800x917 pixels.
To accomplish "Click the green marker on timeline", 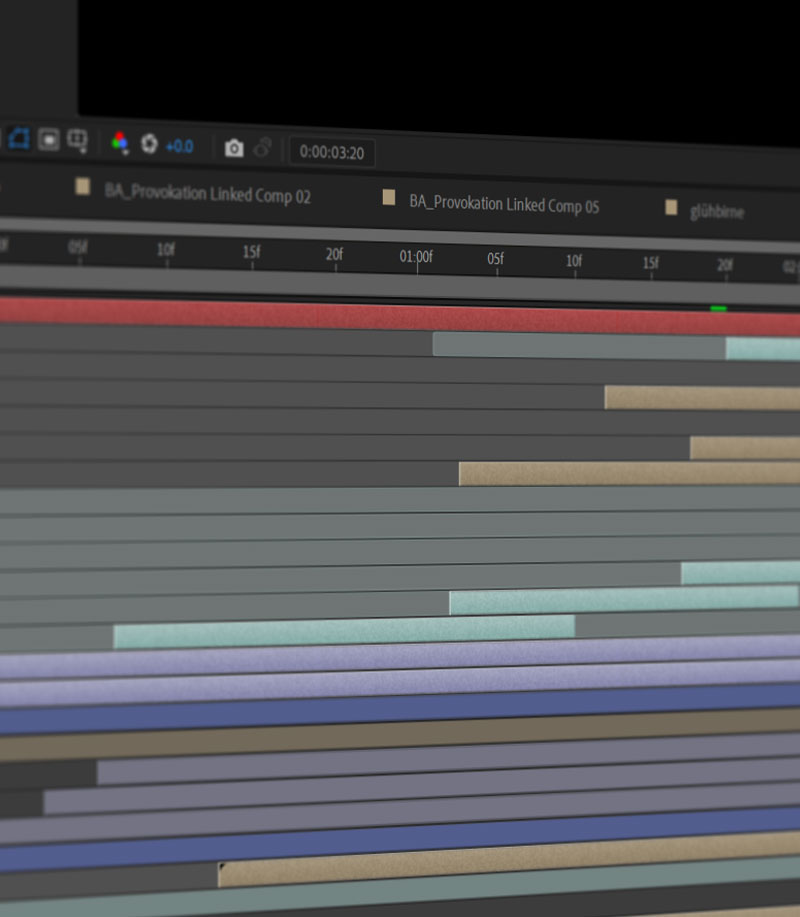I will click(x=718, y=309).
